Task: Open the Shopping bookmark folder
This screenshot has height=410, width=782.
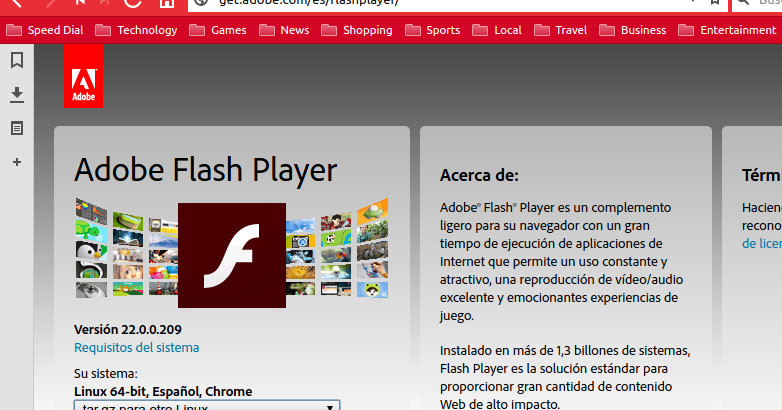Action: click(357, 30)
